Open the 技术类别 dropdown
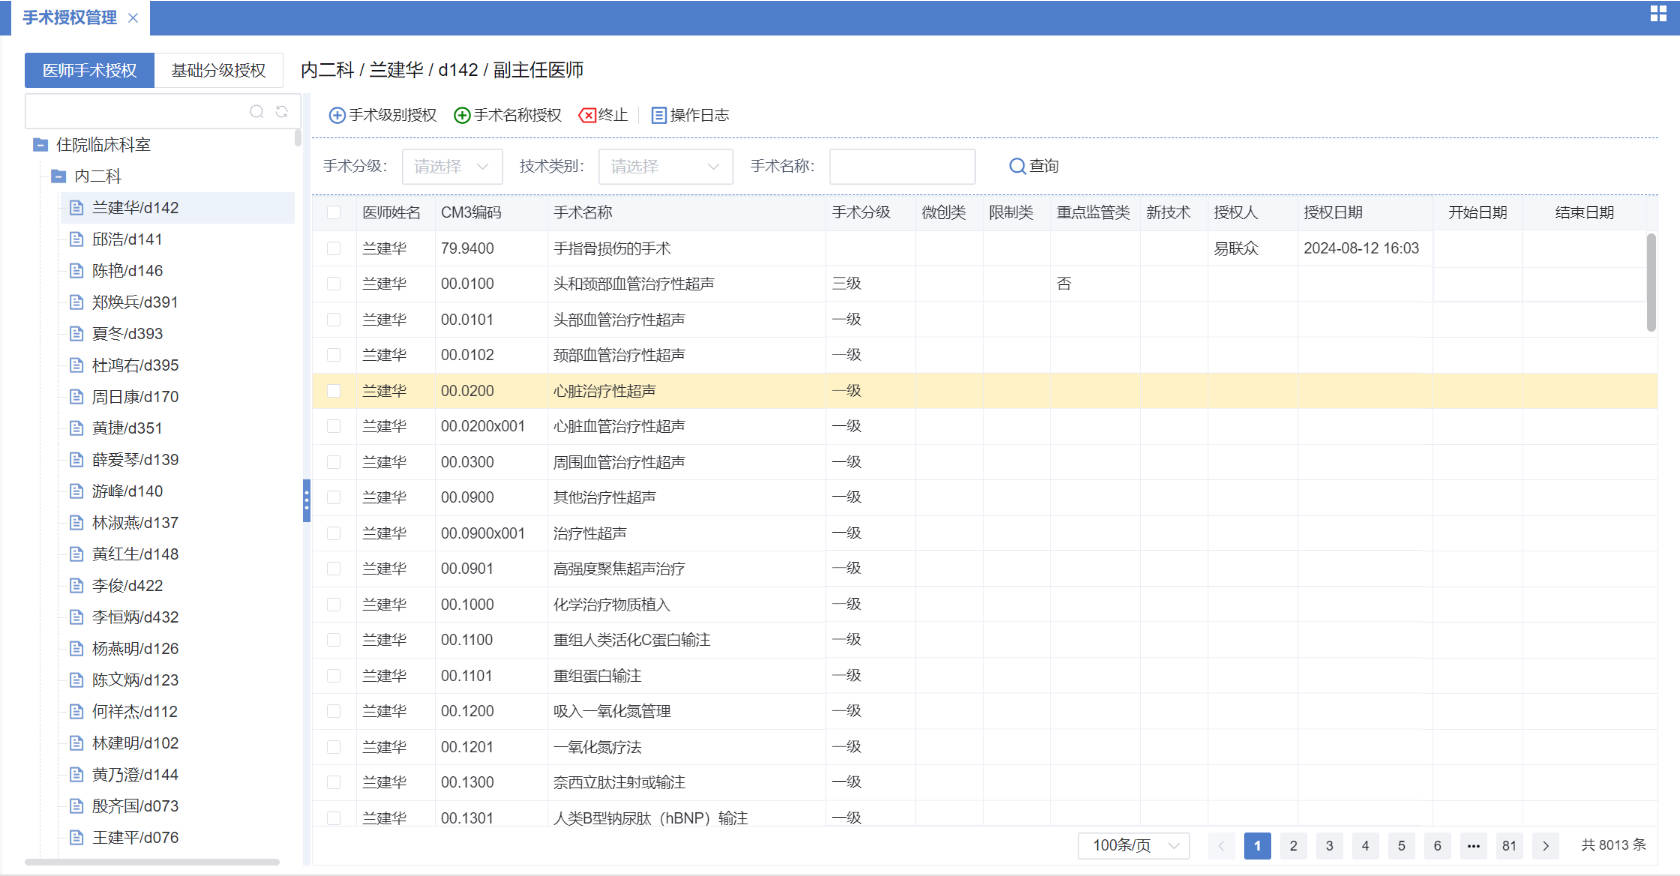The height and width of the screenshot is (876, 1680). click(665, 166)
